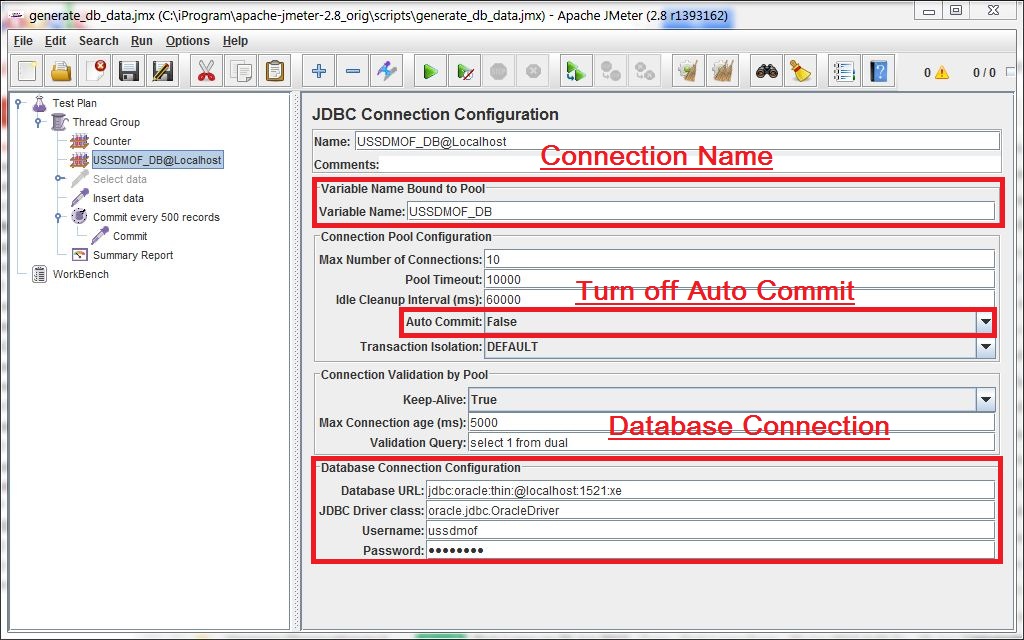Click the Comments field

[690, 165]
